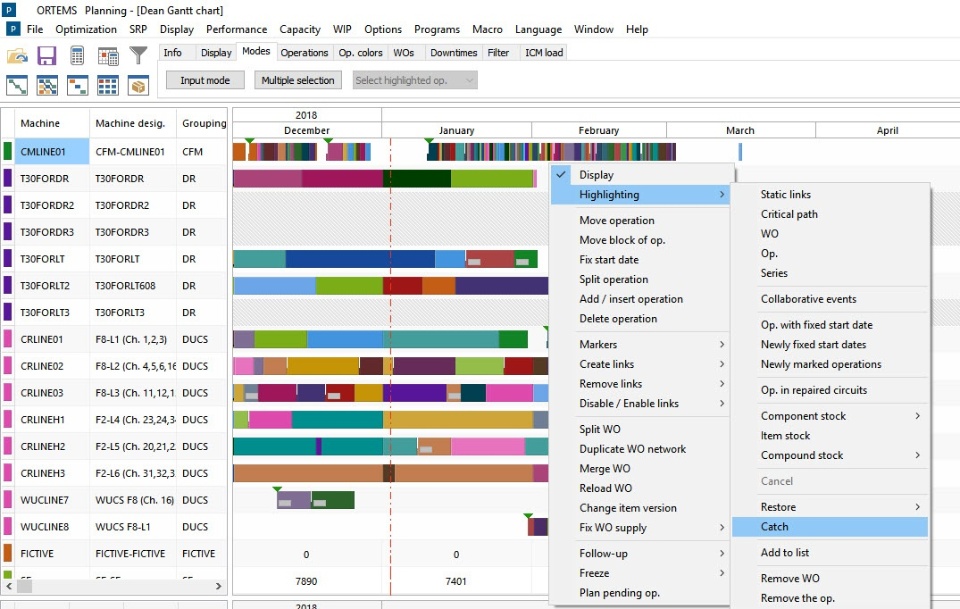Screen dimensions: 960x609
Task: Click the pink color swatch beside CRLINE01
Action: (x=7, y=339)
